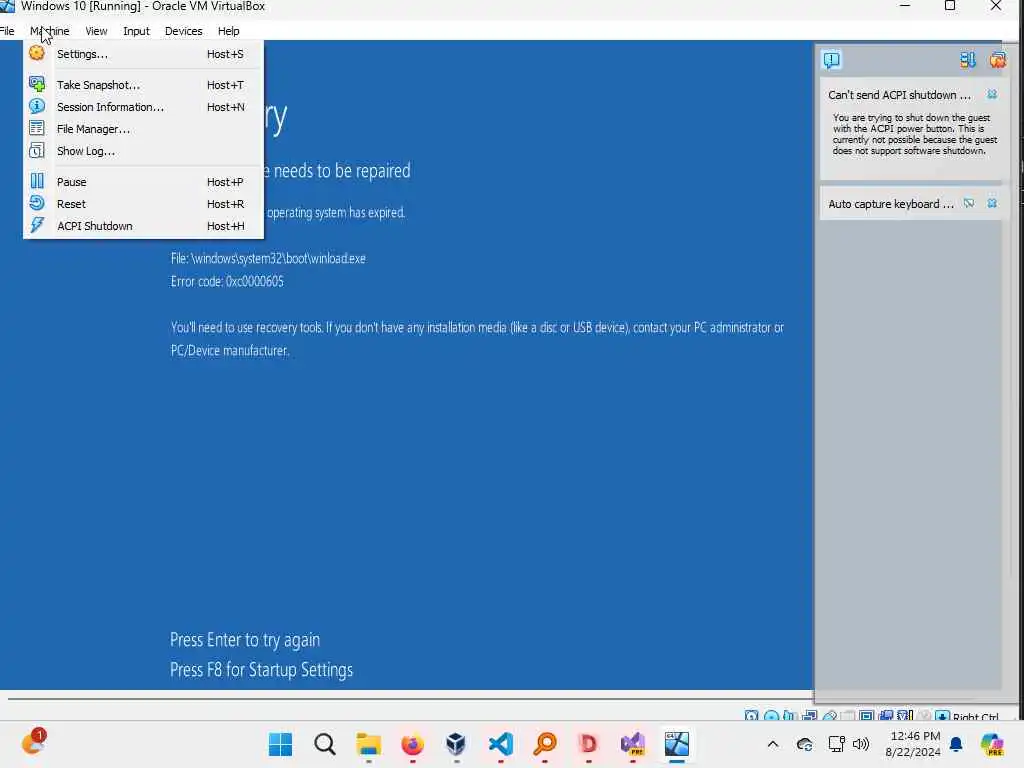Screen dimensions: 1024x768
Task: Open the Input menu
Action: pyautogui.click(x=136, y=31)
